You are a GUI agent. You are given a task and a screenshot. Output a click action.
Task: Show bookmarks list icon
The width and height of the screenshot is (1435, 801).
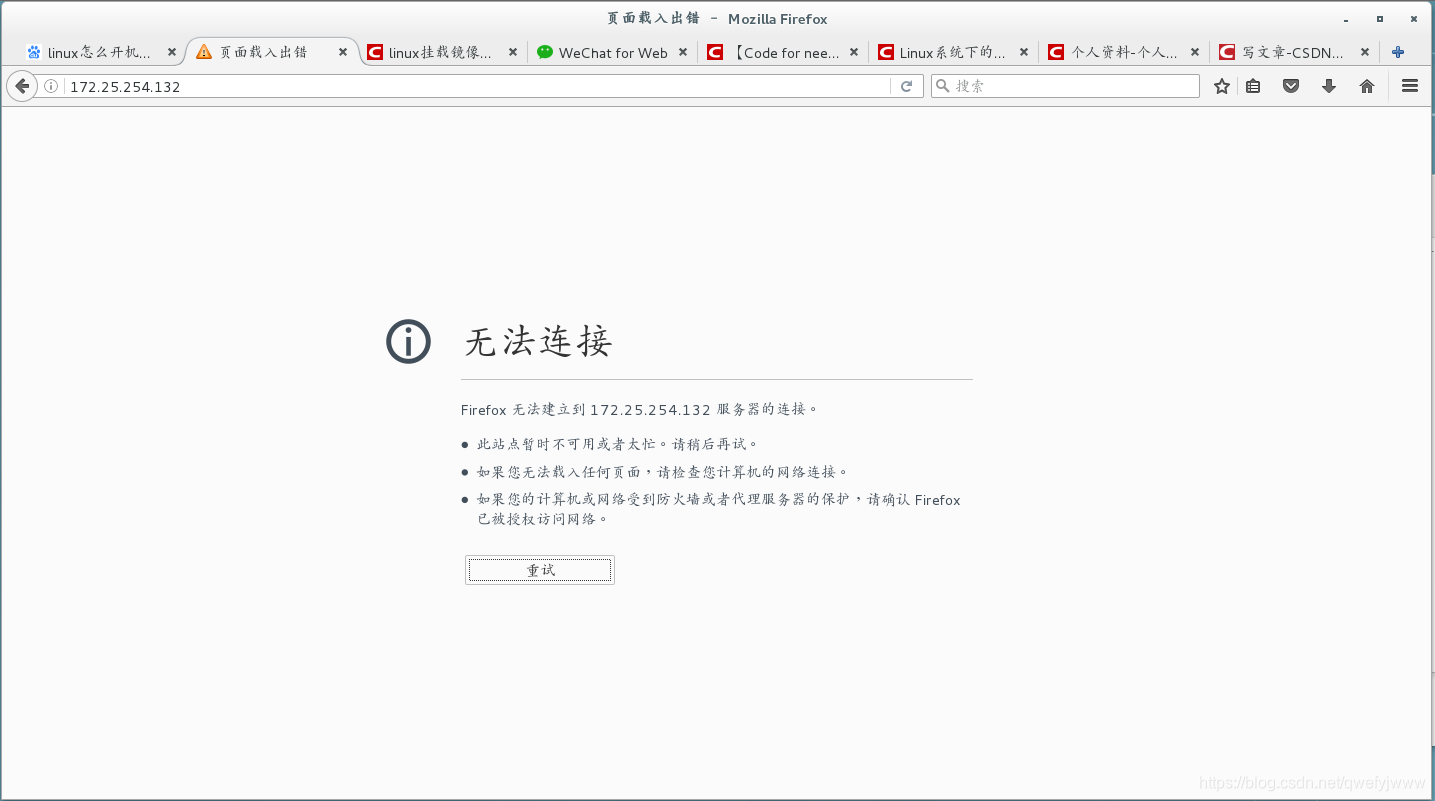(x=1253, y=87)
